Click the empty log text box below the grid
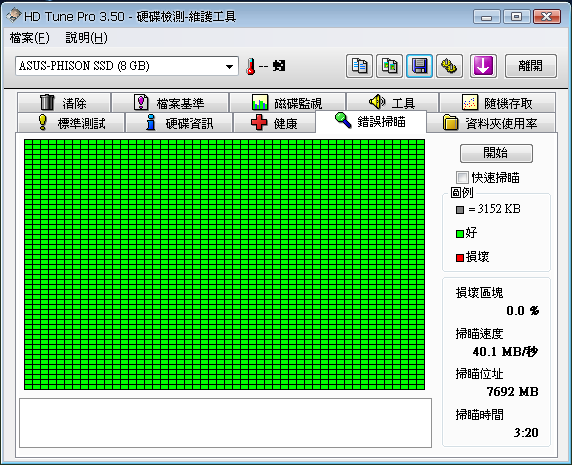This screenshot has width=572, height=465. (225, 423)
